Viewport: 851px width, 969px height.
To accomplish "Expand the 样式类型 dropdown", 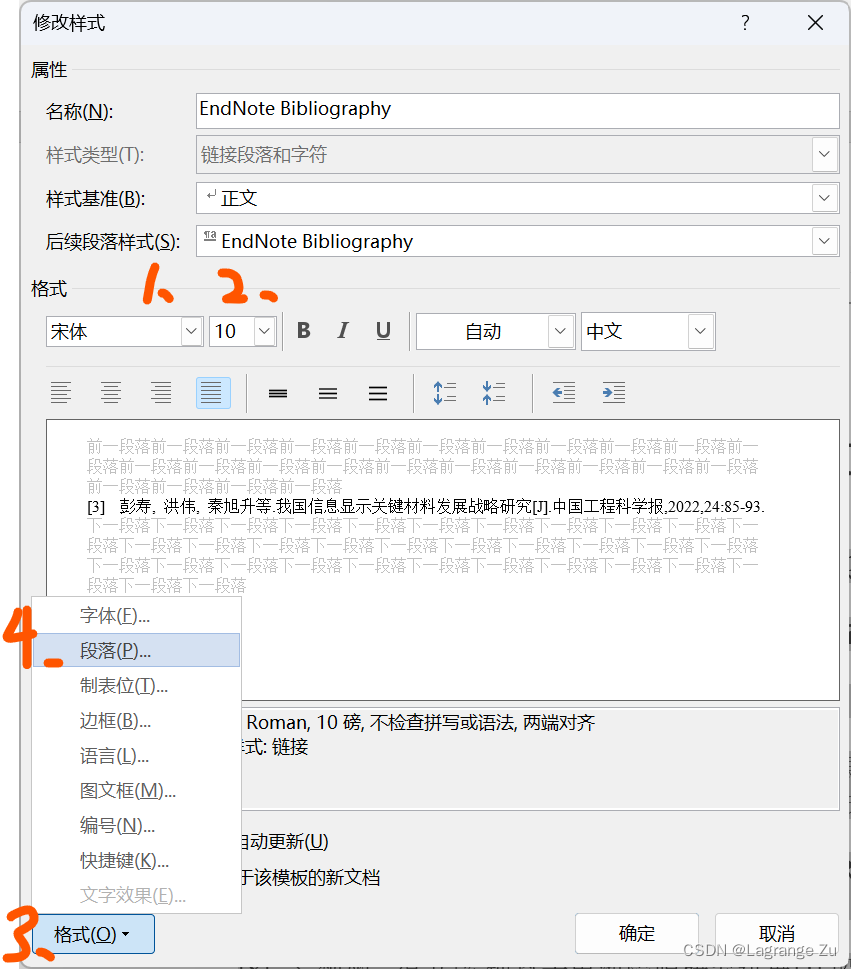I will pos(824,154).
